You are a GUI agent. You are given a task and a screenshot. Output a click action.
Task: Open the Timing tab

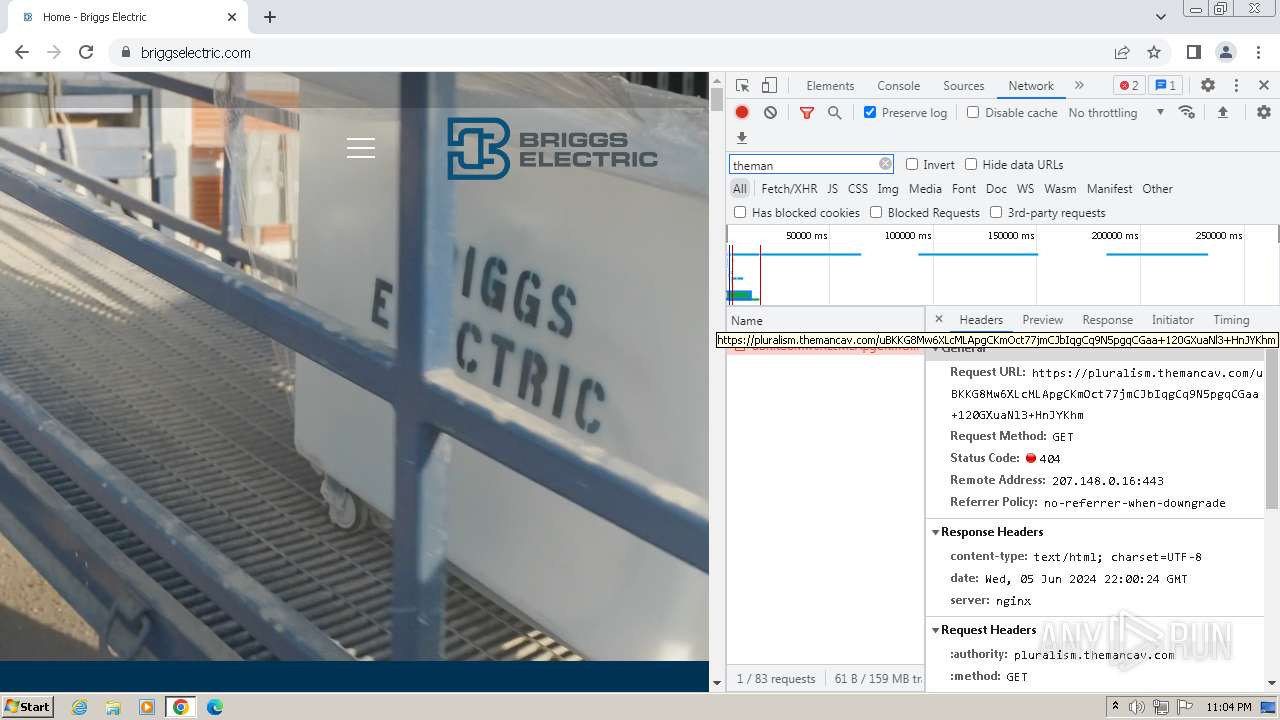tap(1231, 319)
